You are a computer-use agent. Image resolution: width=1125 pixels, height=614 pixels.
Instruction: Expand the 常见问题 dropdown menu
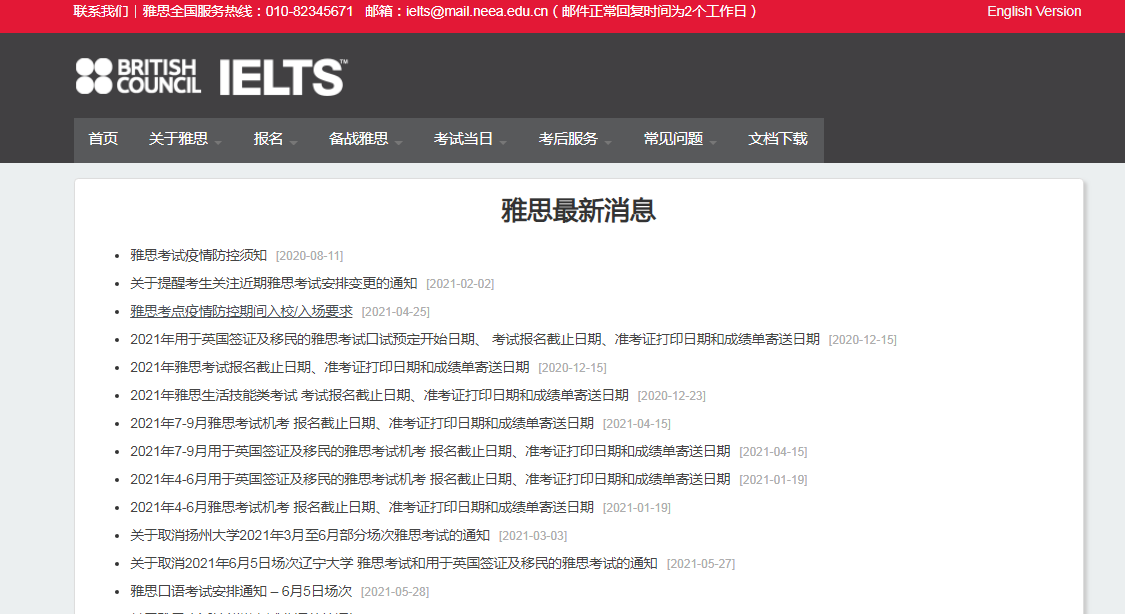click(680, 139)
